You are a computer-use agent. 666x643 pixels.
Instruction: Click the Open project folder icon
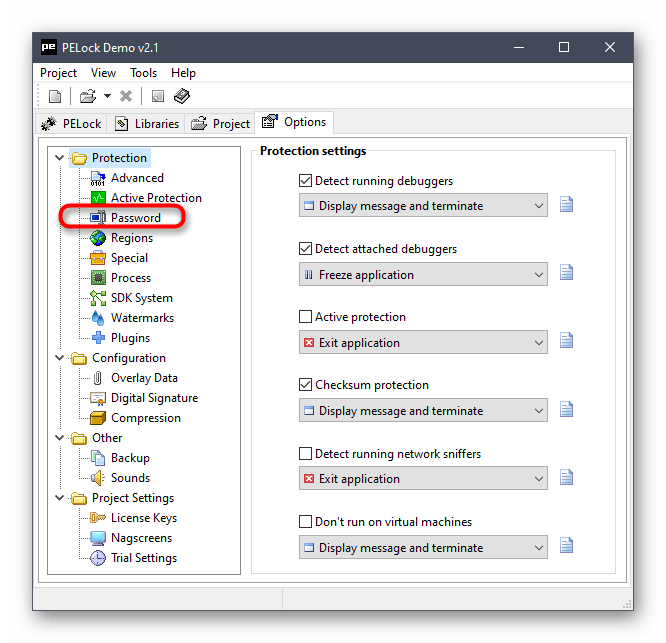(88, 96)
